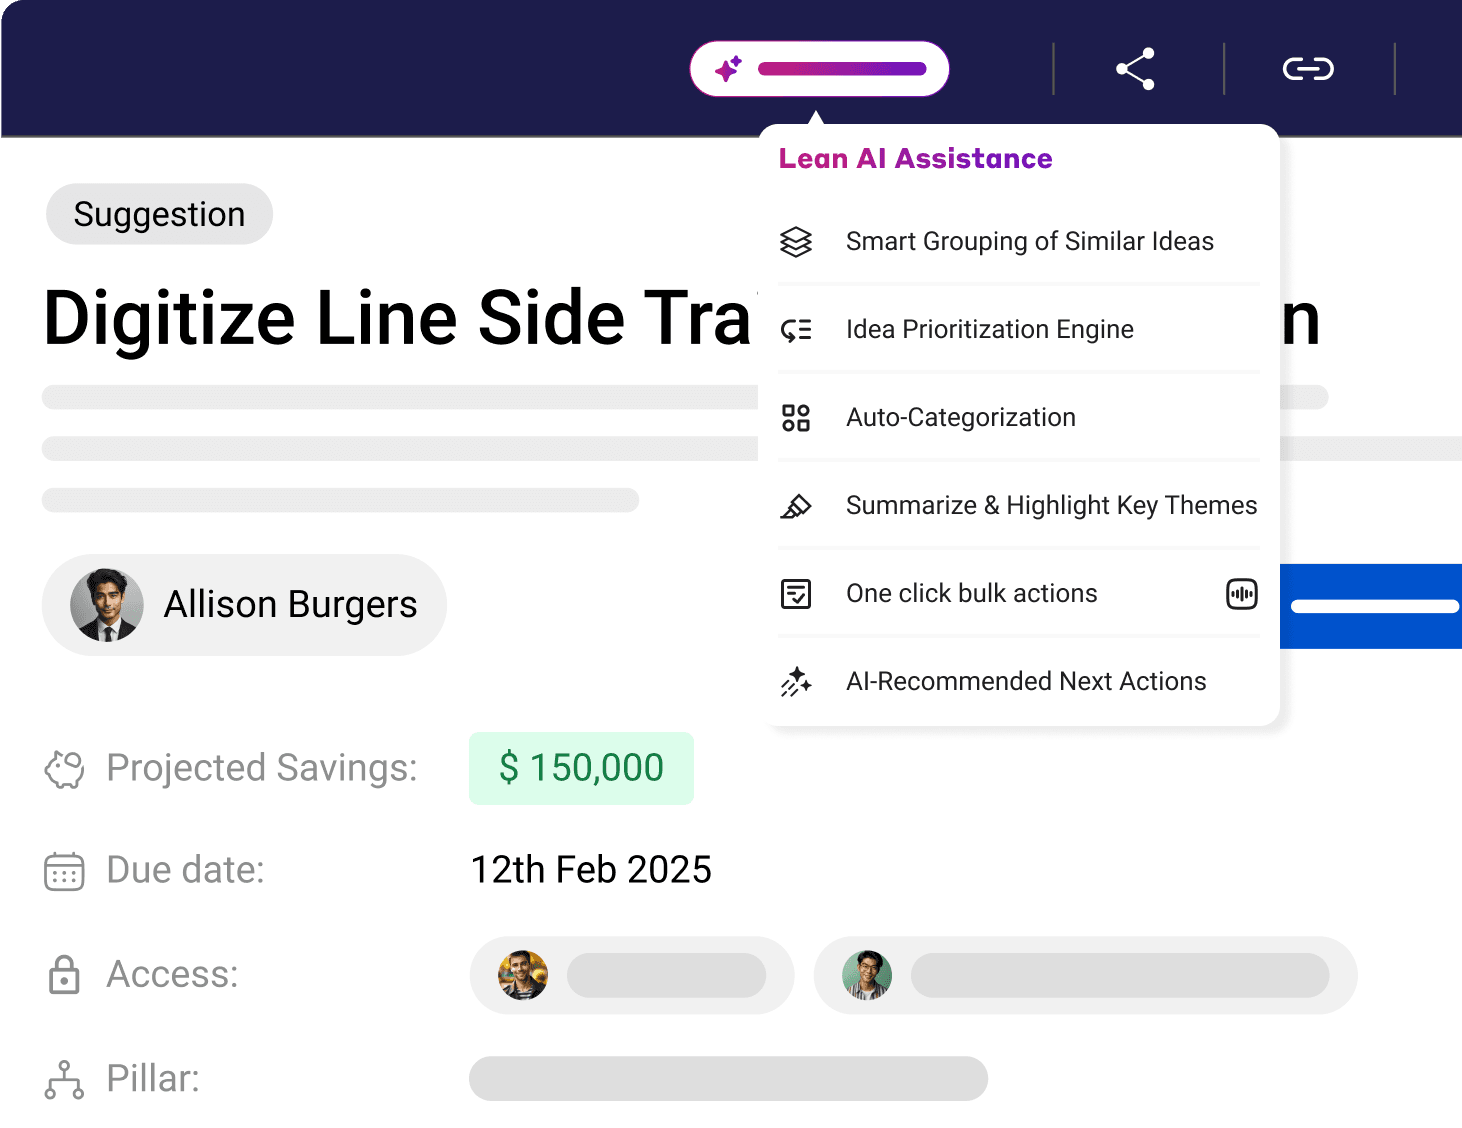Click the Suggestion tag pill

click(x=159, y=214)
